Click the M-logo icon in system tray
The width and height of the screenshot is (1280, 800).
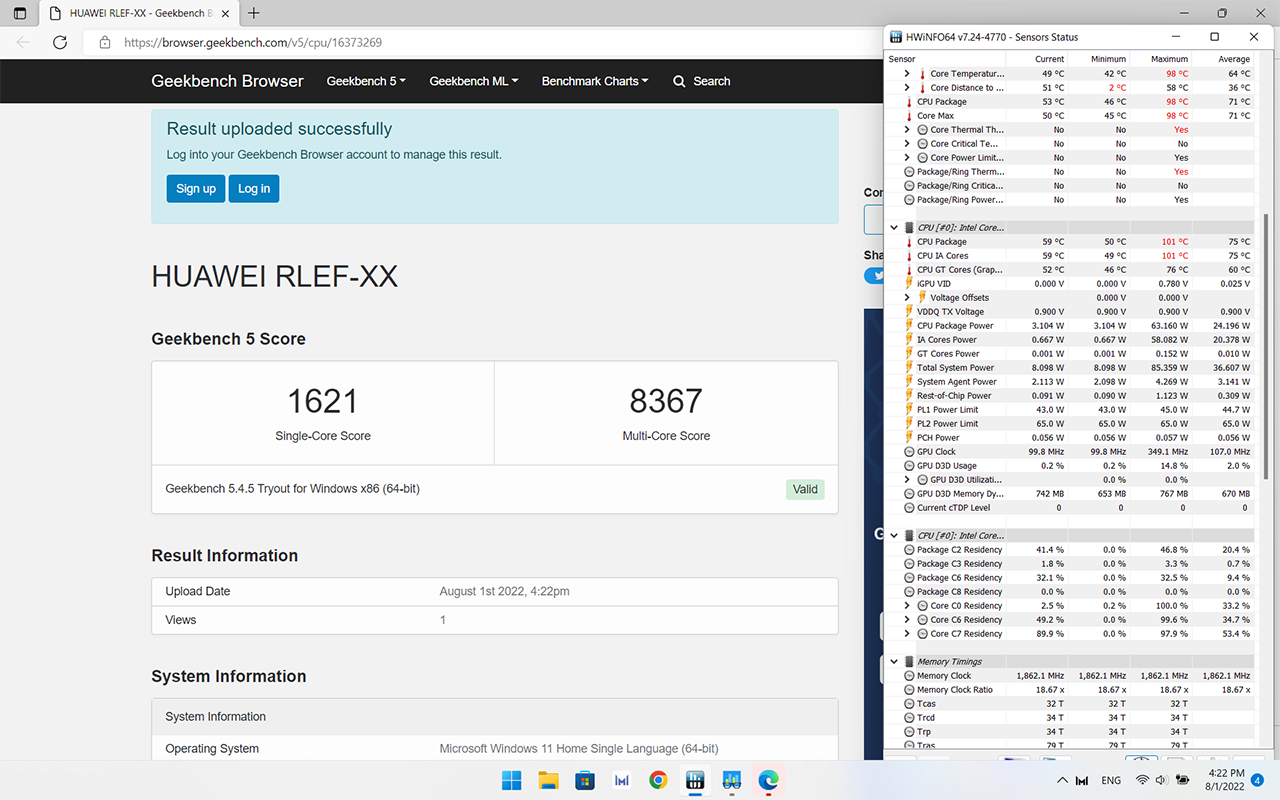point(1083,780)
